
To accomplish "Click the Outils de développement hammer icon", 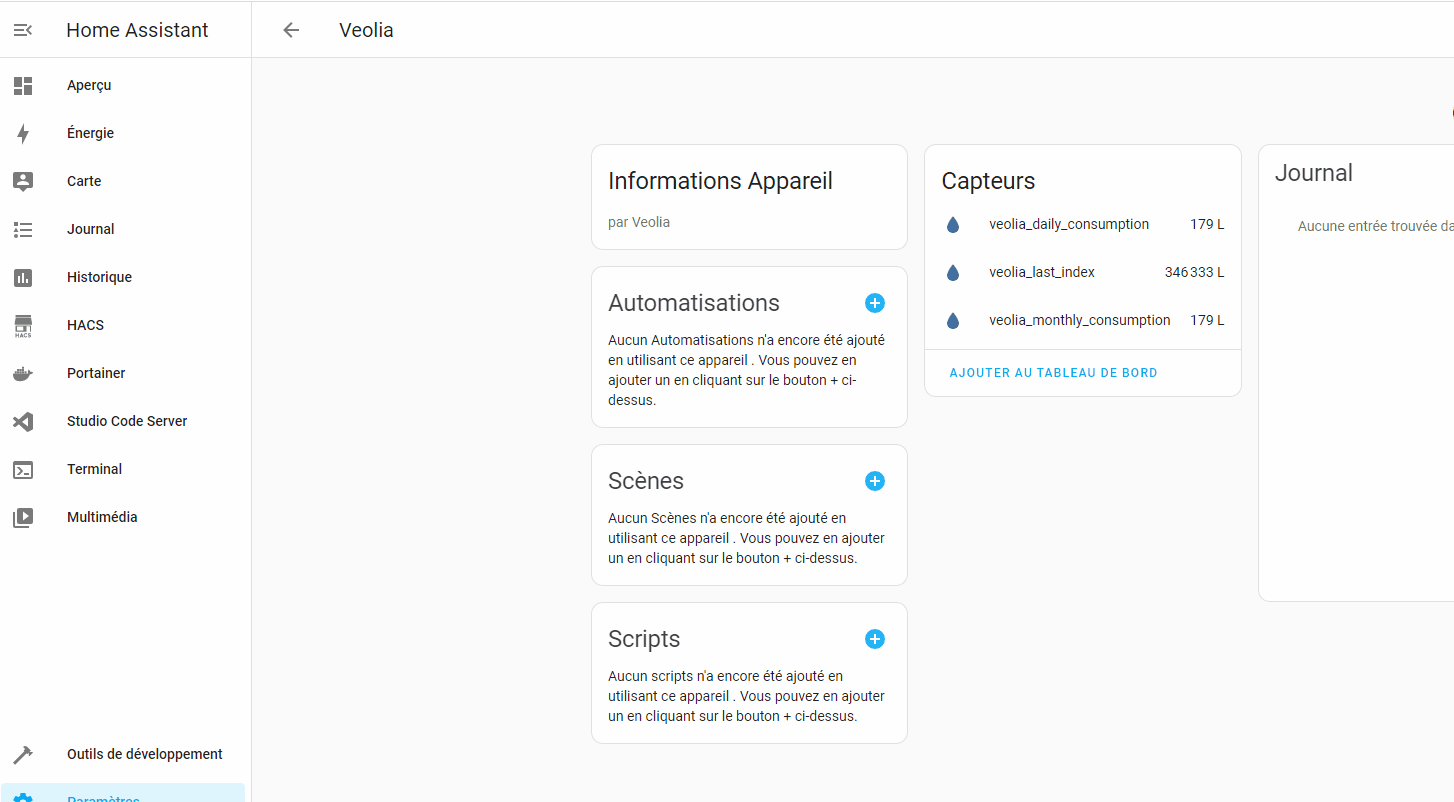I will click(x=23, y=755).
